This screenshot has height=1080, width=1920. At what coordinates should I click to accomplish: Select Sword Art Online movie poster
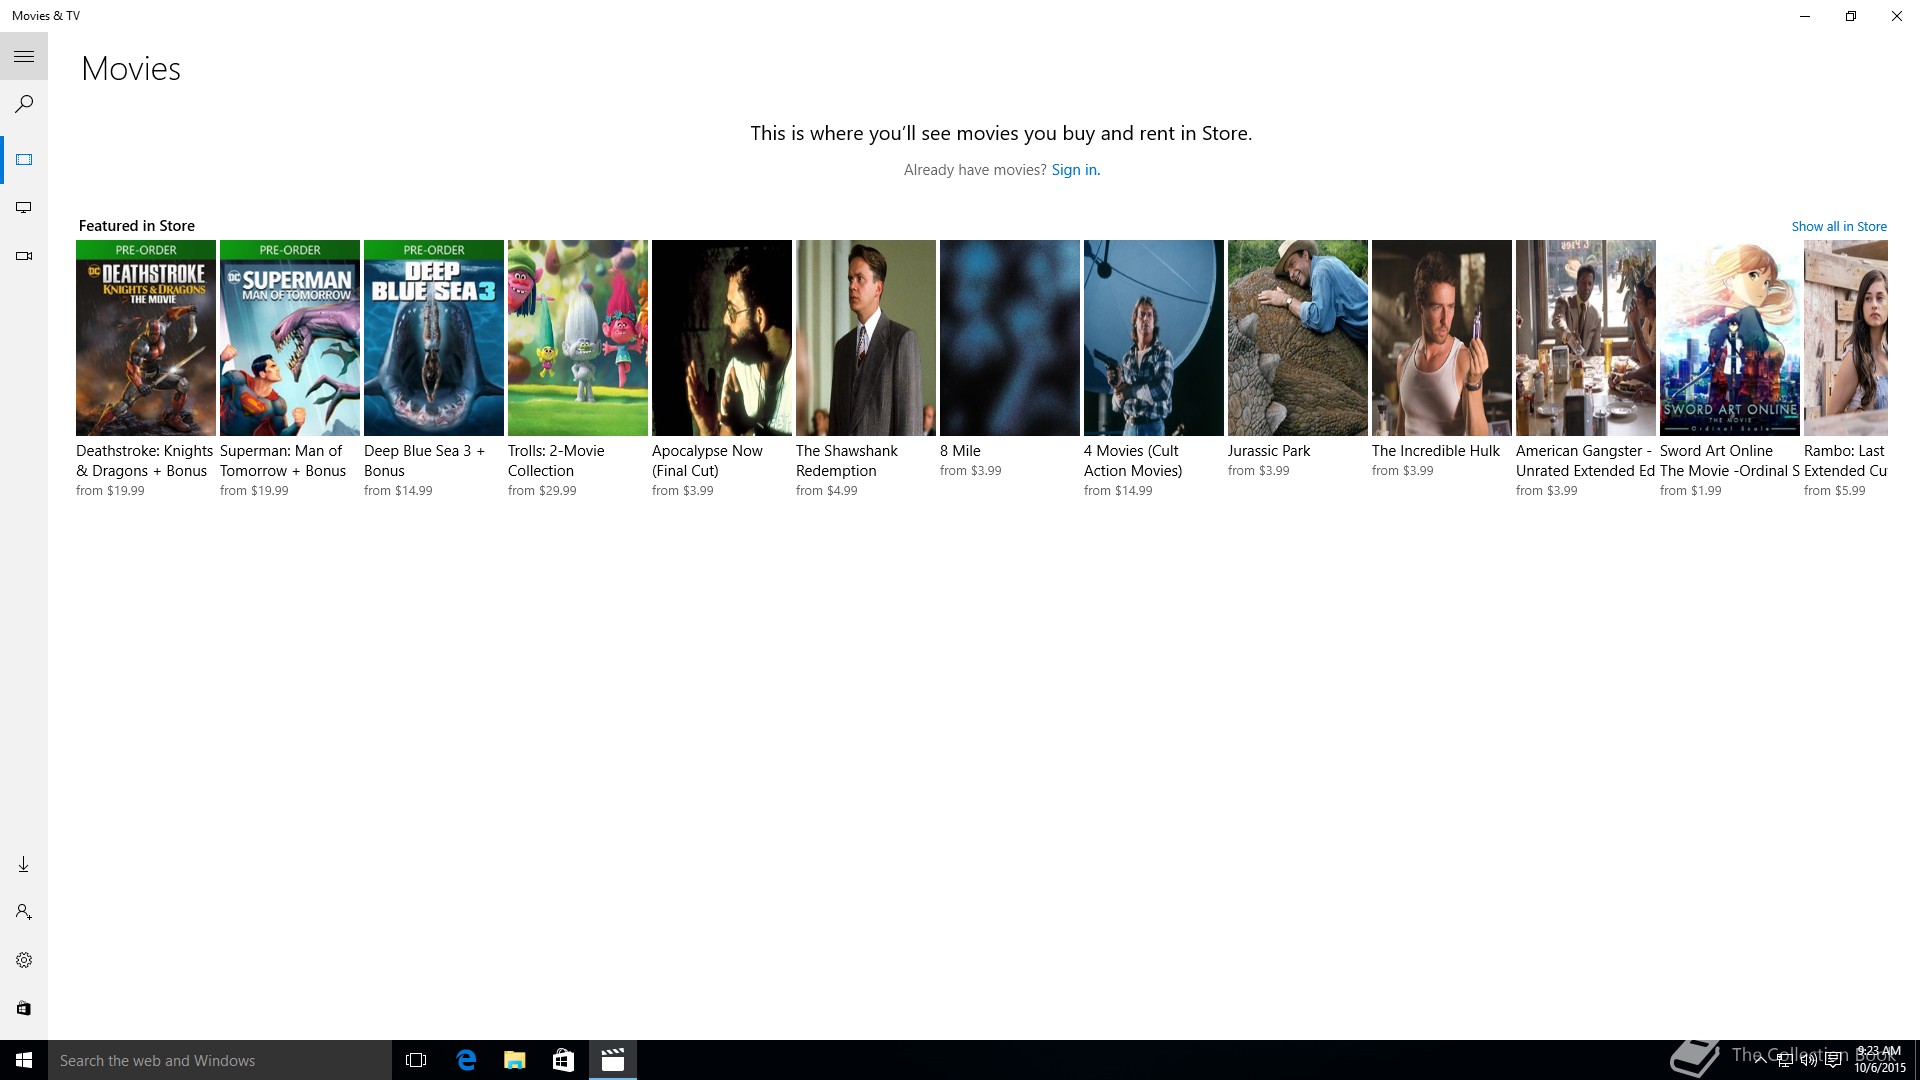(1730, 338)
